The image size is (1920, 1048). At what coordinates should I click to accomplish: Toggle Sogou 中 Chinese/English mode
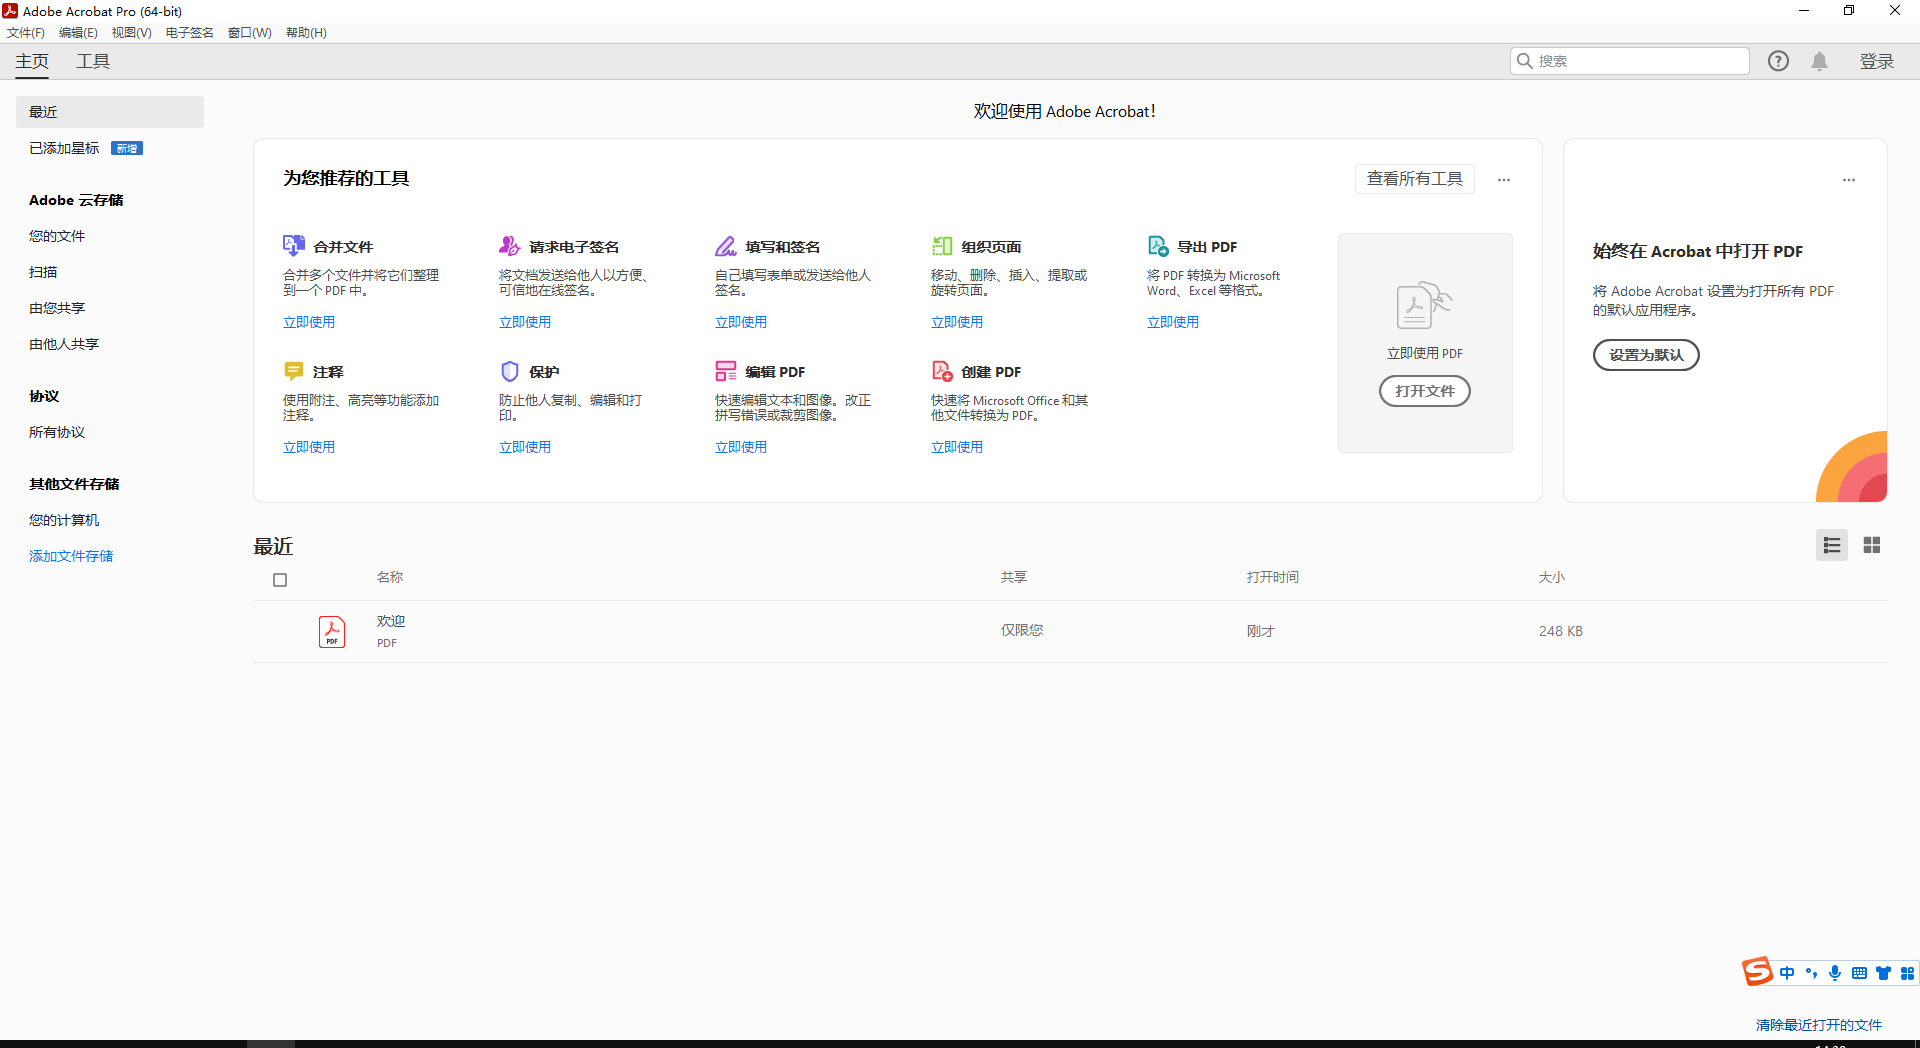1787,973
